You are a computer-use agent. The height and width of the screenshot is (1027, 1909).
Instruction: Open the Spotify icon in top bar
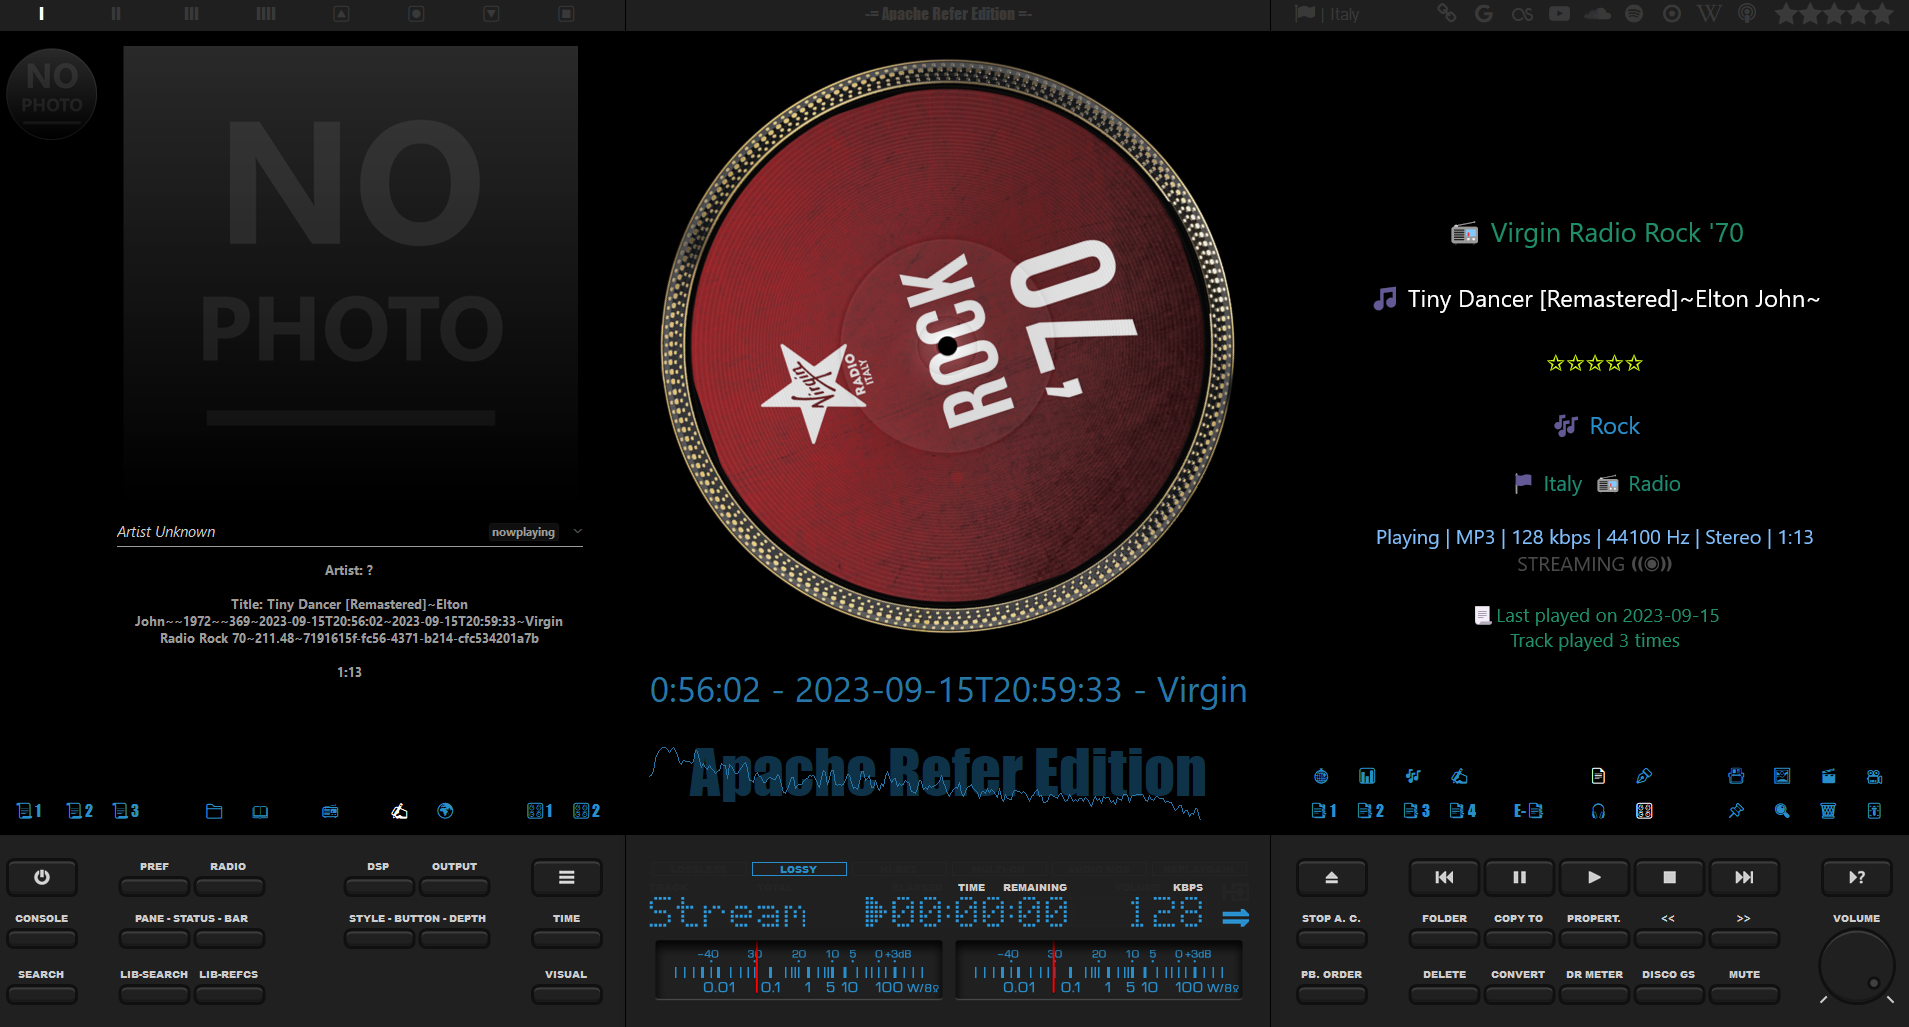(x=1634, y=14)
